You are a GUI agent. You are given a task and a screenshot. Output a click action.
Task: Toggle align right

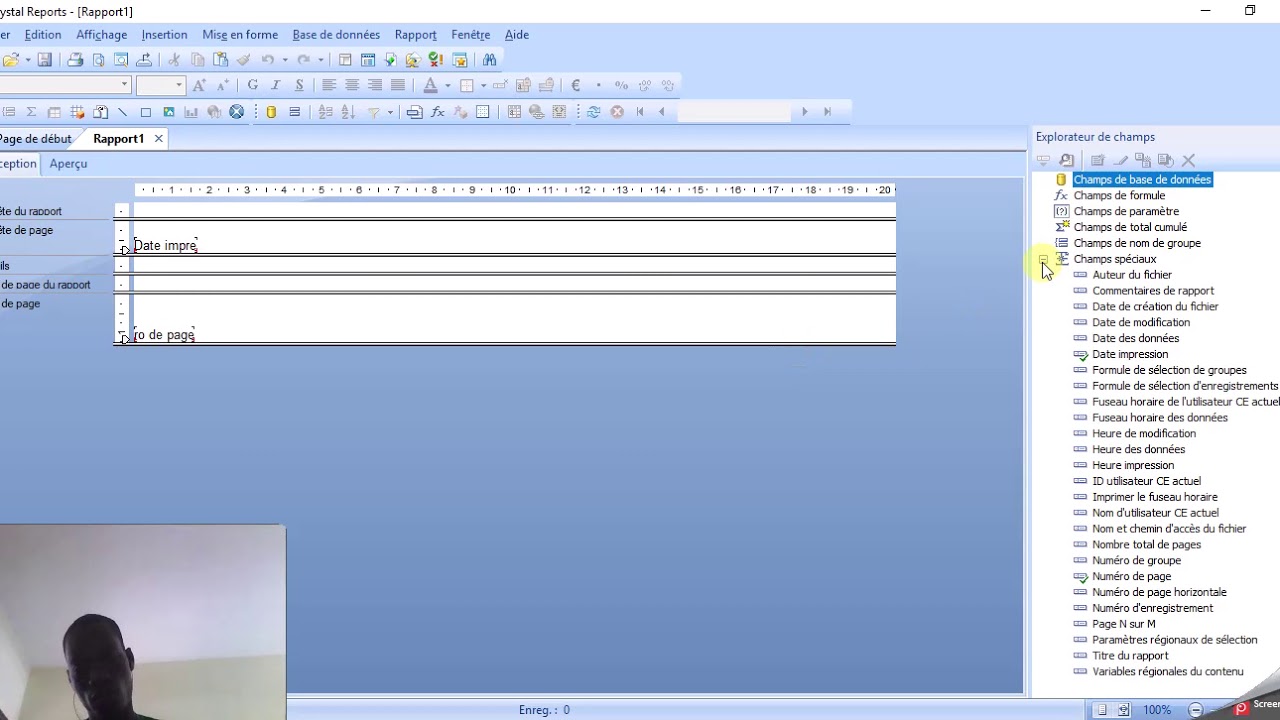point(374,86)
